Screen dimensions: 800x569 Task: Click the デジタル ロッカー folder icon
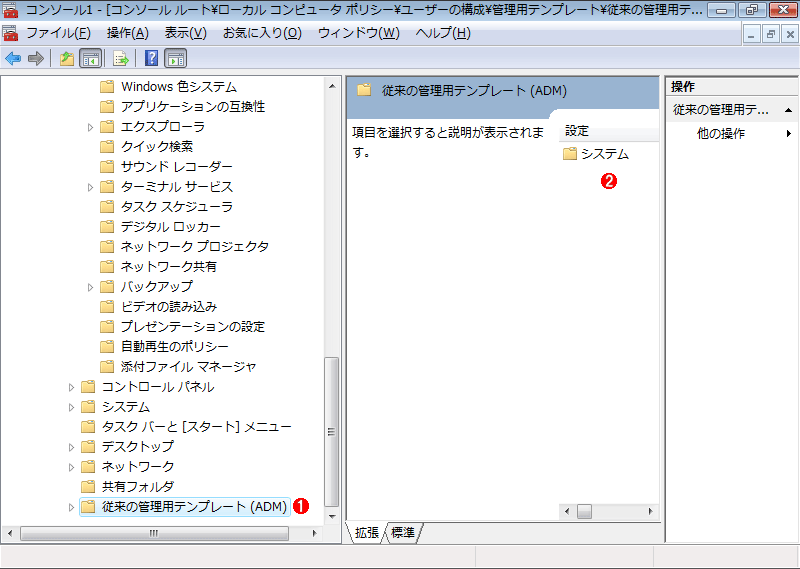pos(107,227)
